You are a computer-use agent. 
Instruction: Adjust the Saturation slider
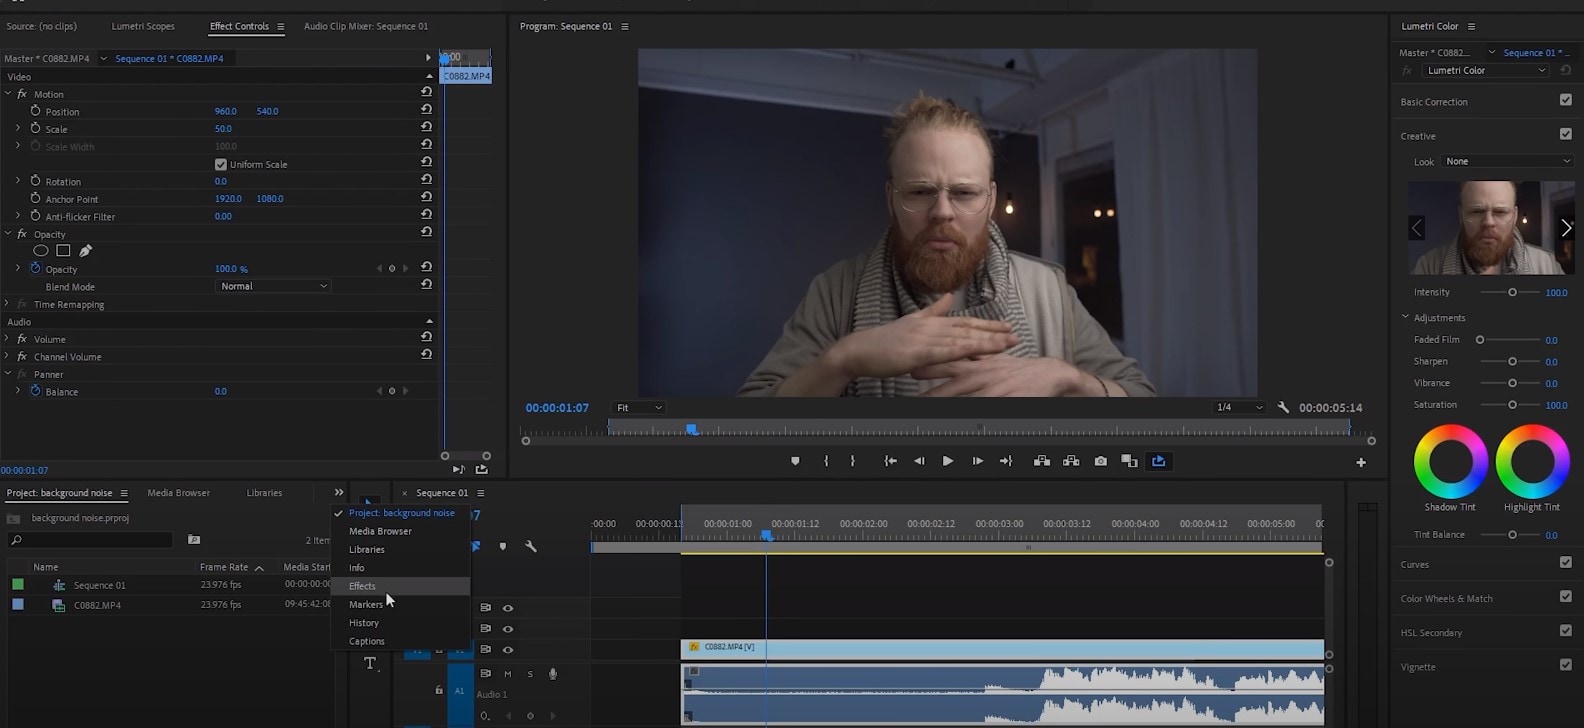[x=1512, y=405]
